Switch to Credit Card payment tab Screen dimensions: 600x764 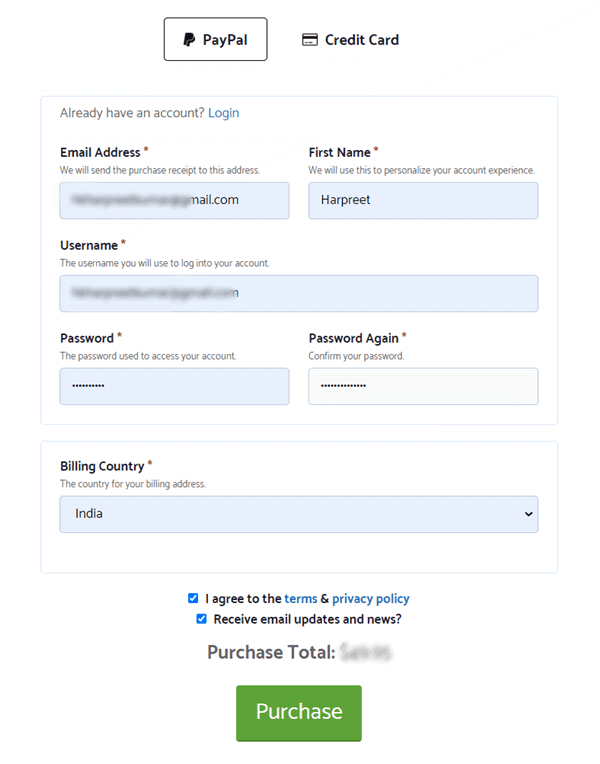[350, 39]
